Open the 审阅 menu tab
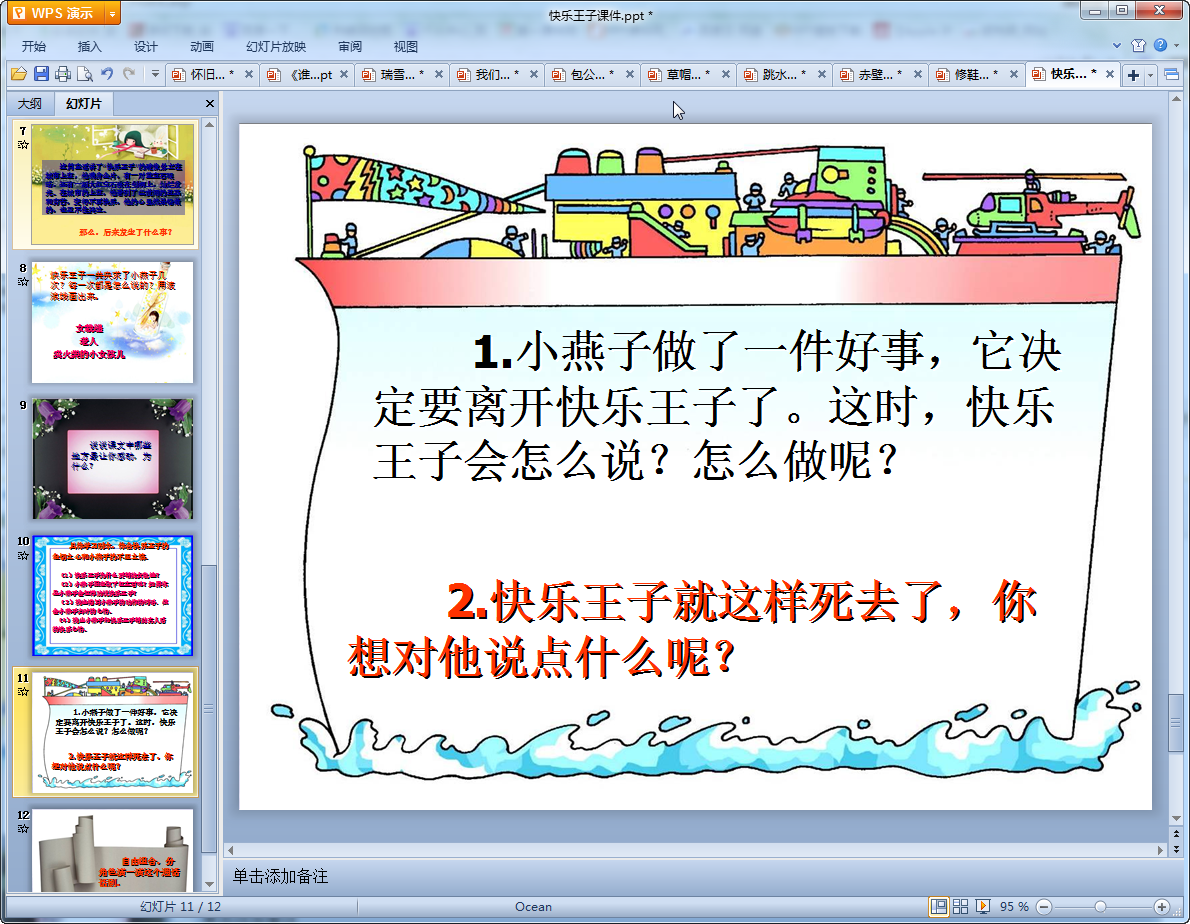 coord(350,46)
